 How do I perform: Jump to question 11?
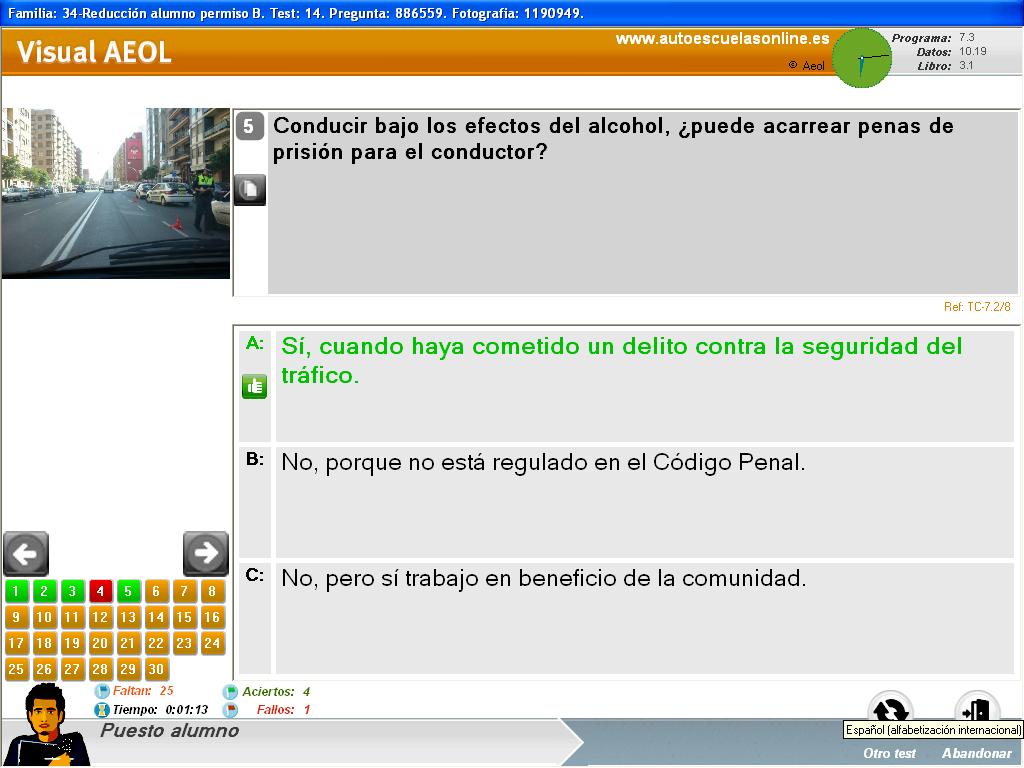pyautogui.click(x=72, y=617)
